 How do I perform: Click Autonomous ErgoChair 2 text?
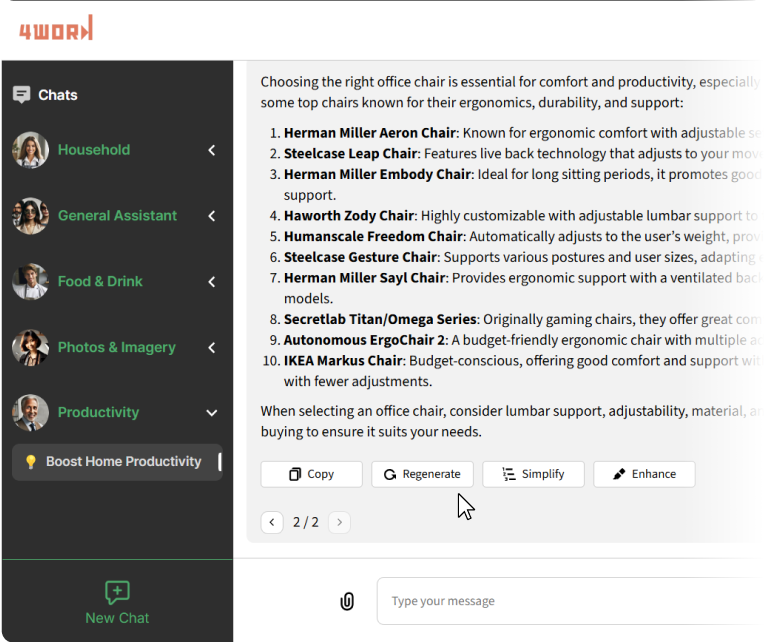point(364,340)
